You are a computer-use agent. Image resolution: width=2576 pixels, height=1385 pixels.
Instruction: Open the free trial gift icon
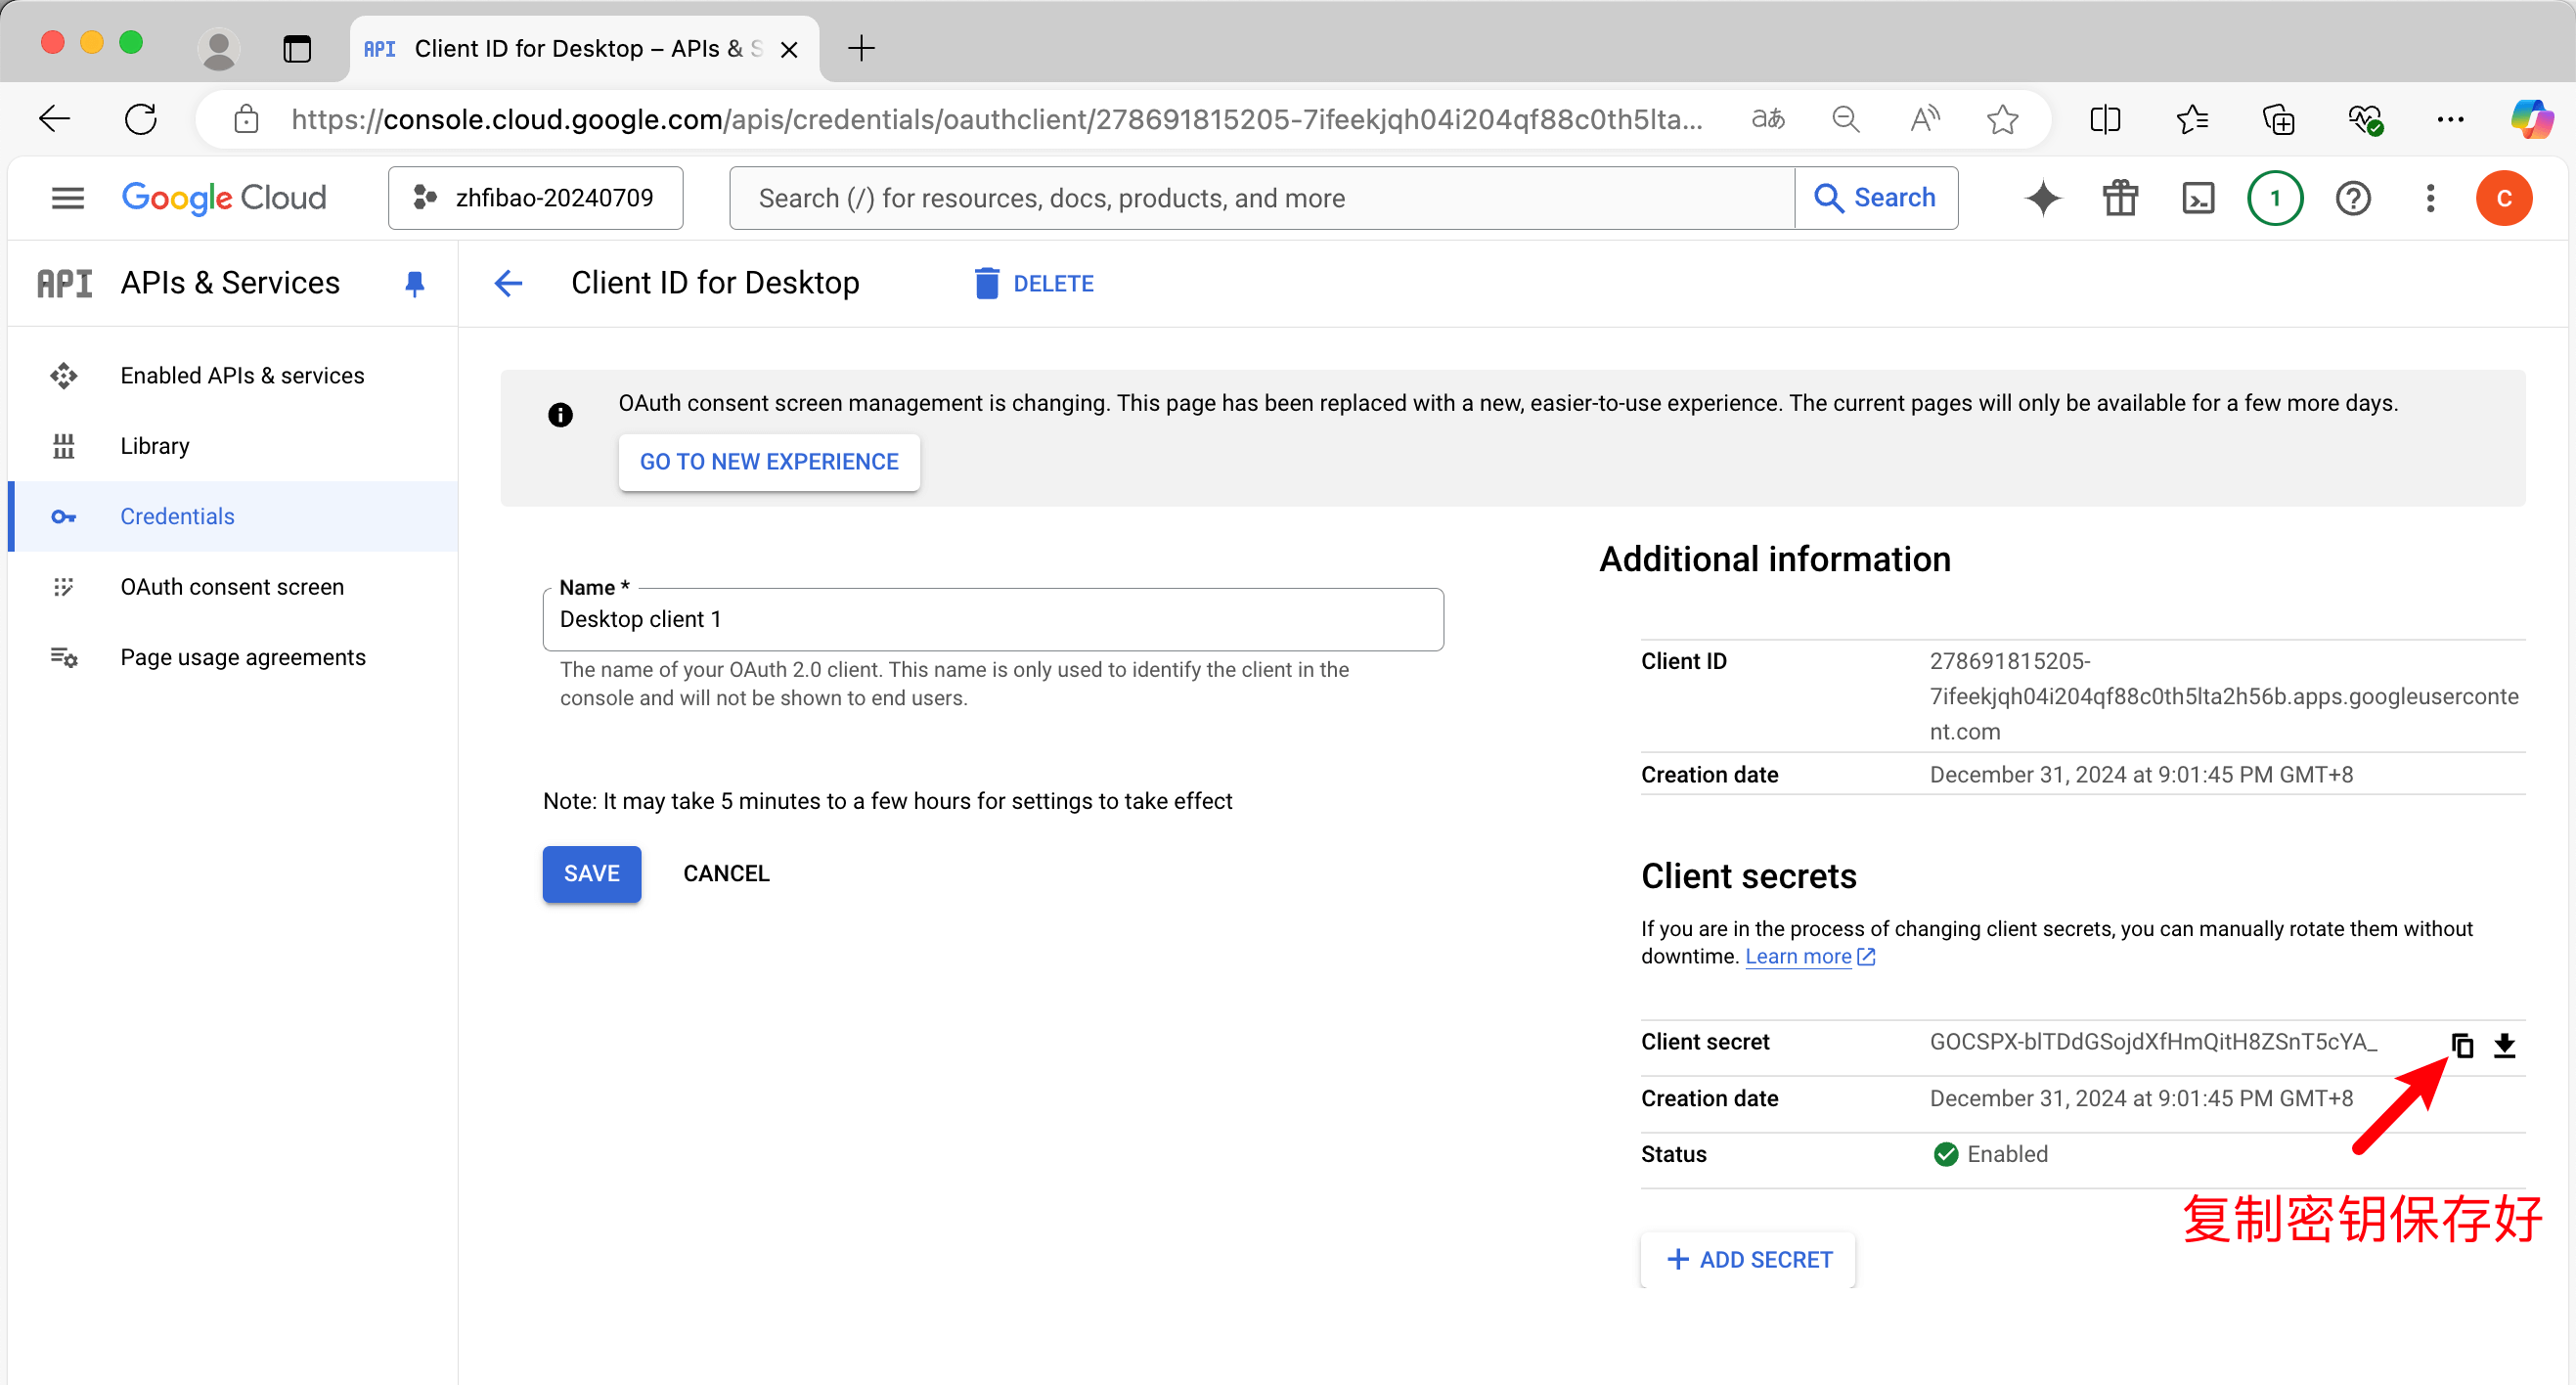[x=2119, y=198]
